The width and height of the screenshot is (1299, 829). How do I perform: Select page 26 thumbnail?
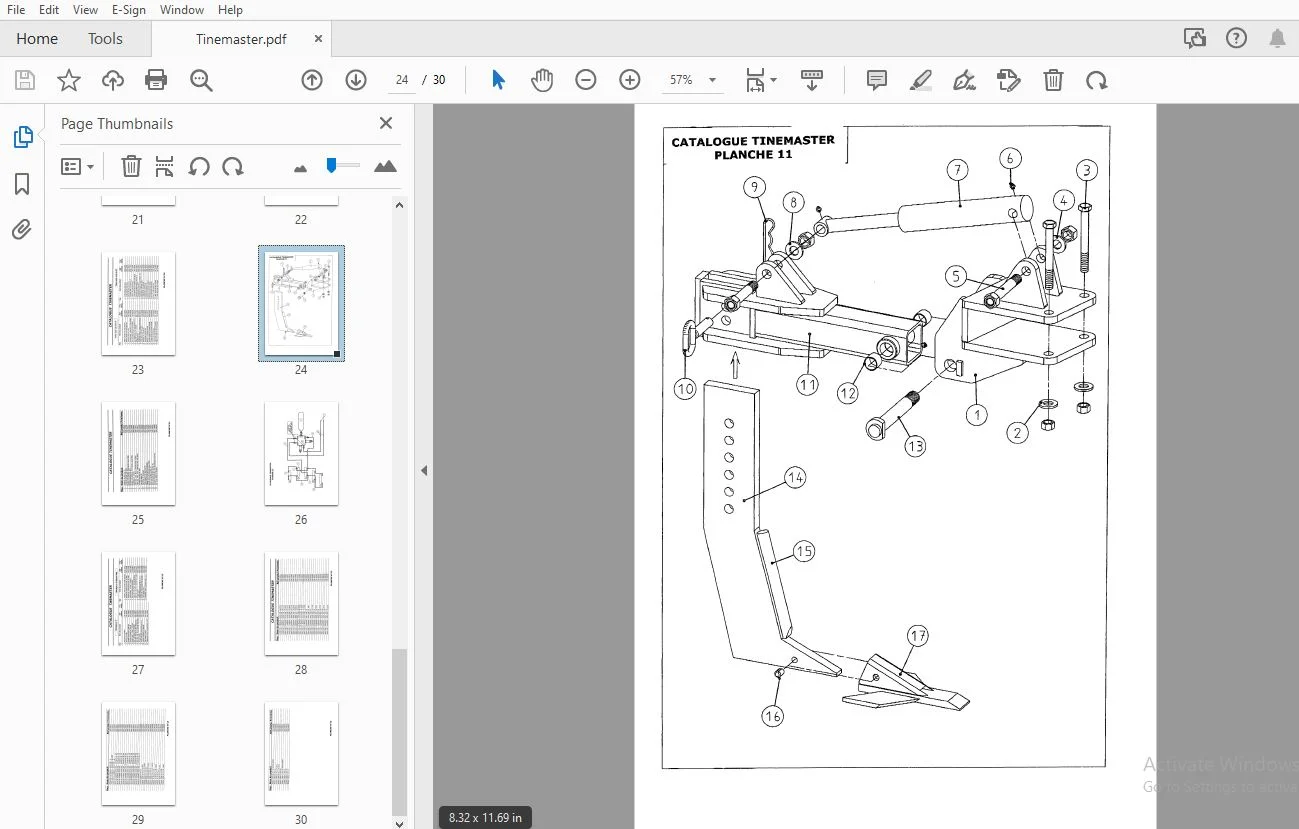[x=301, y=454]
